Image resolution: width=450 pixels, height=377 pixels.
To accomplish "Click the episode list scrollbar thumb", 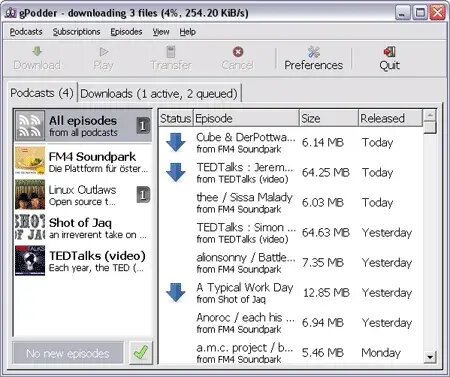I will click(x=430, y=127).
